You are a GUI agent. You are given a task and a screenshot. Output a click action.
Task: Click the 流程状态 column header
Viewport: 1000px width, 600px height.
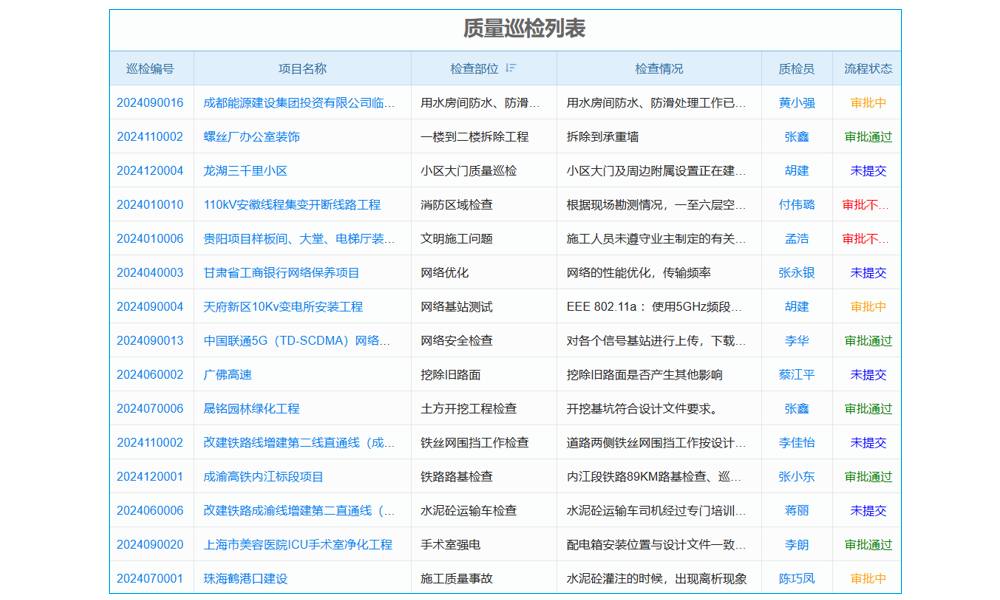click(x=869, y=67)
